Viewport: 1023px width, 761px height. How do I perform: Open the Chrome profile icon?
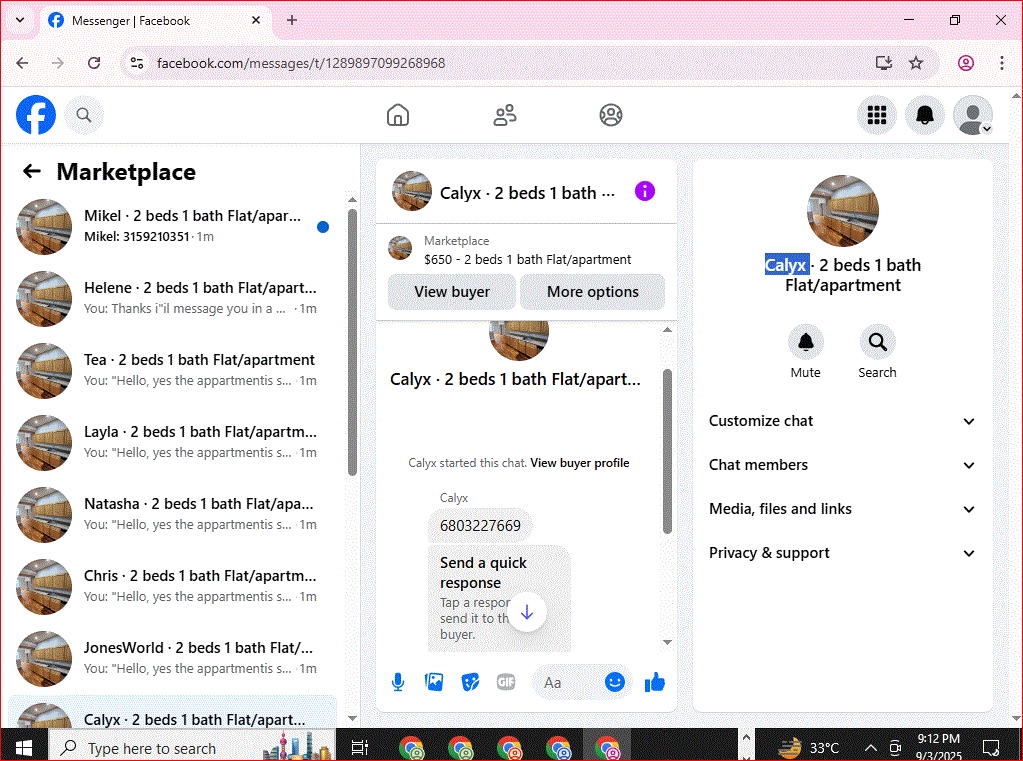click(966, 63)
